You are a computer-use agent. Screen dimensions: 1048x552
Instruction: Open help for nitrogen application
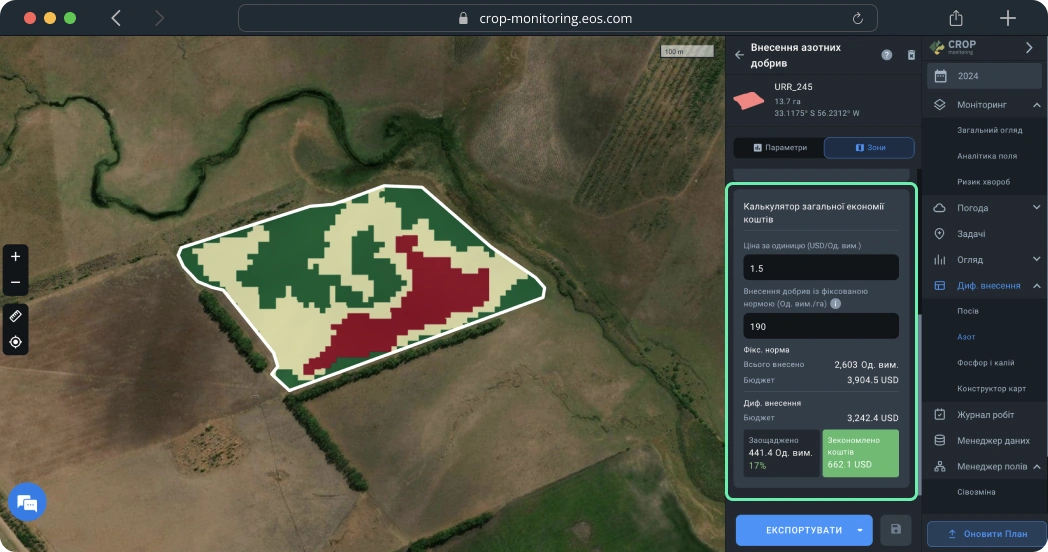886,55
